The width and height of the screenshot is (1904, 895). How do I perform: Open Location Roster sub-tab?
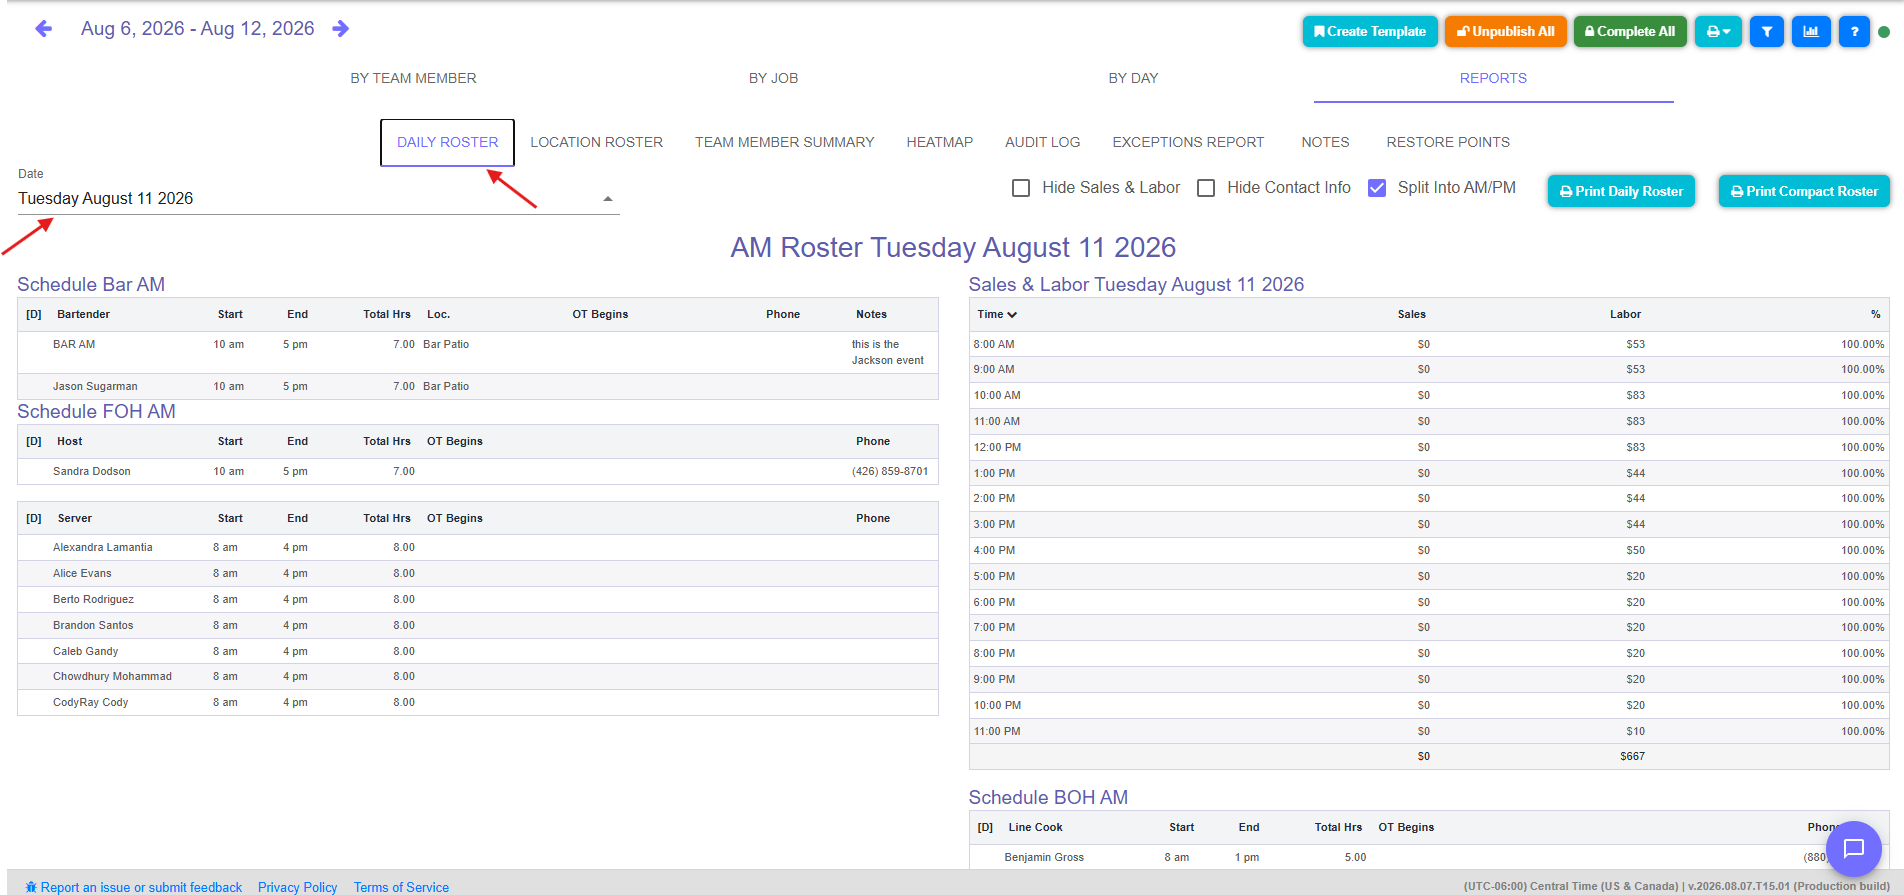tap(596, 142)
